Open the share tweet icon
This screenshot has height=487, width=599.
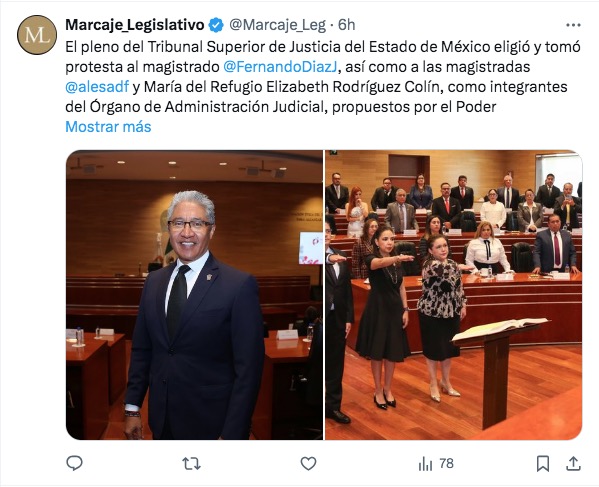point(573,464)
